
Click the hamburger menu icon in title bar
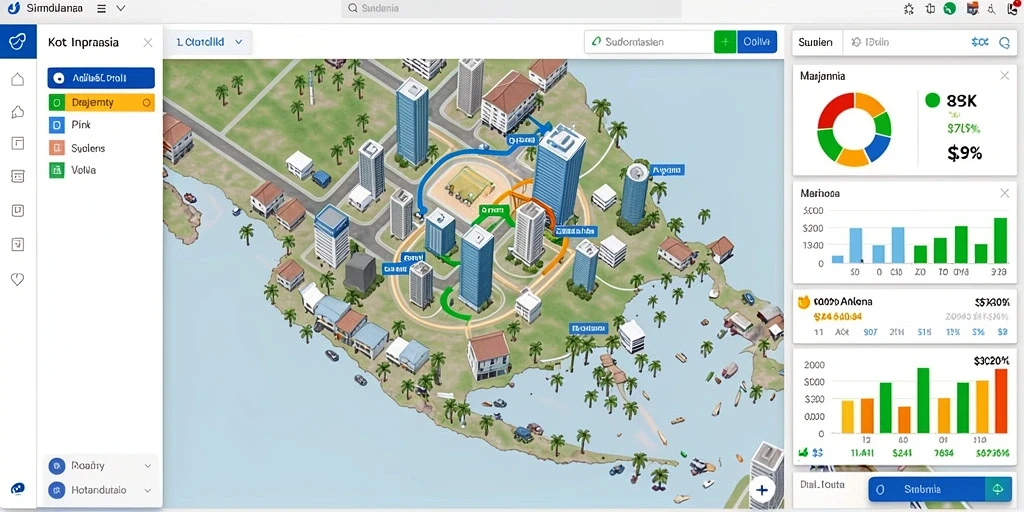click(101, 8)
